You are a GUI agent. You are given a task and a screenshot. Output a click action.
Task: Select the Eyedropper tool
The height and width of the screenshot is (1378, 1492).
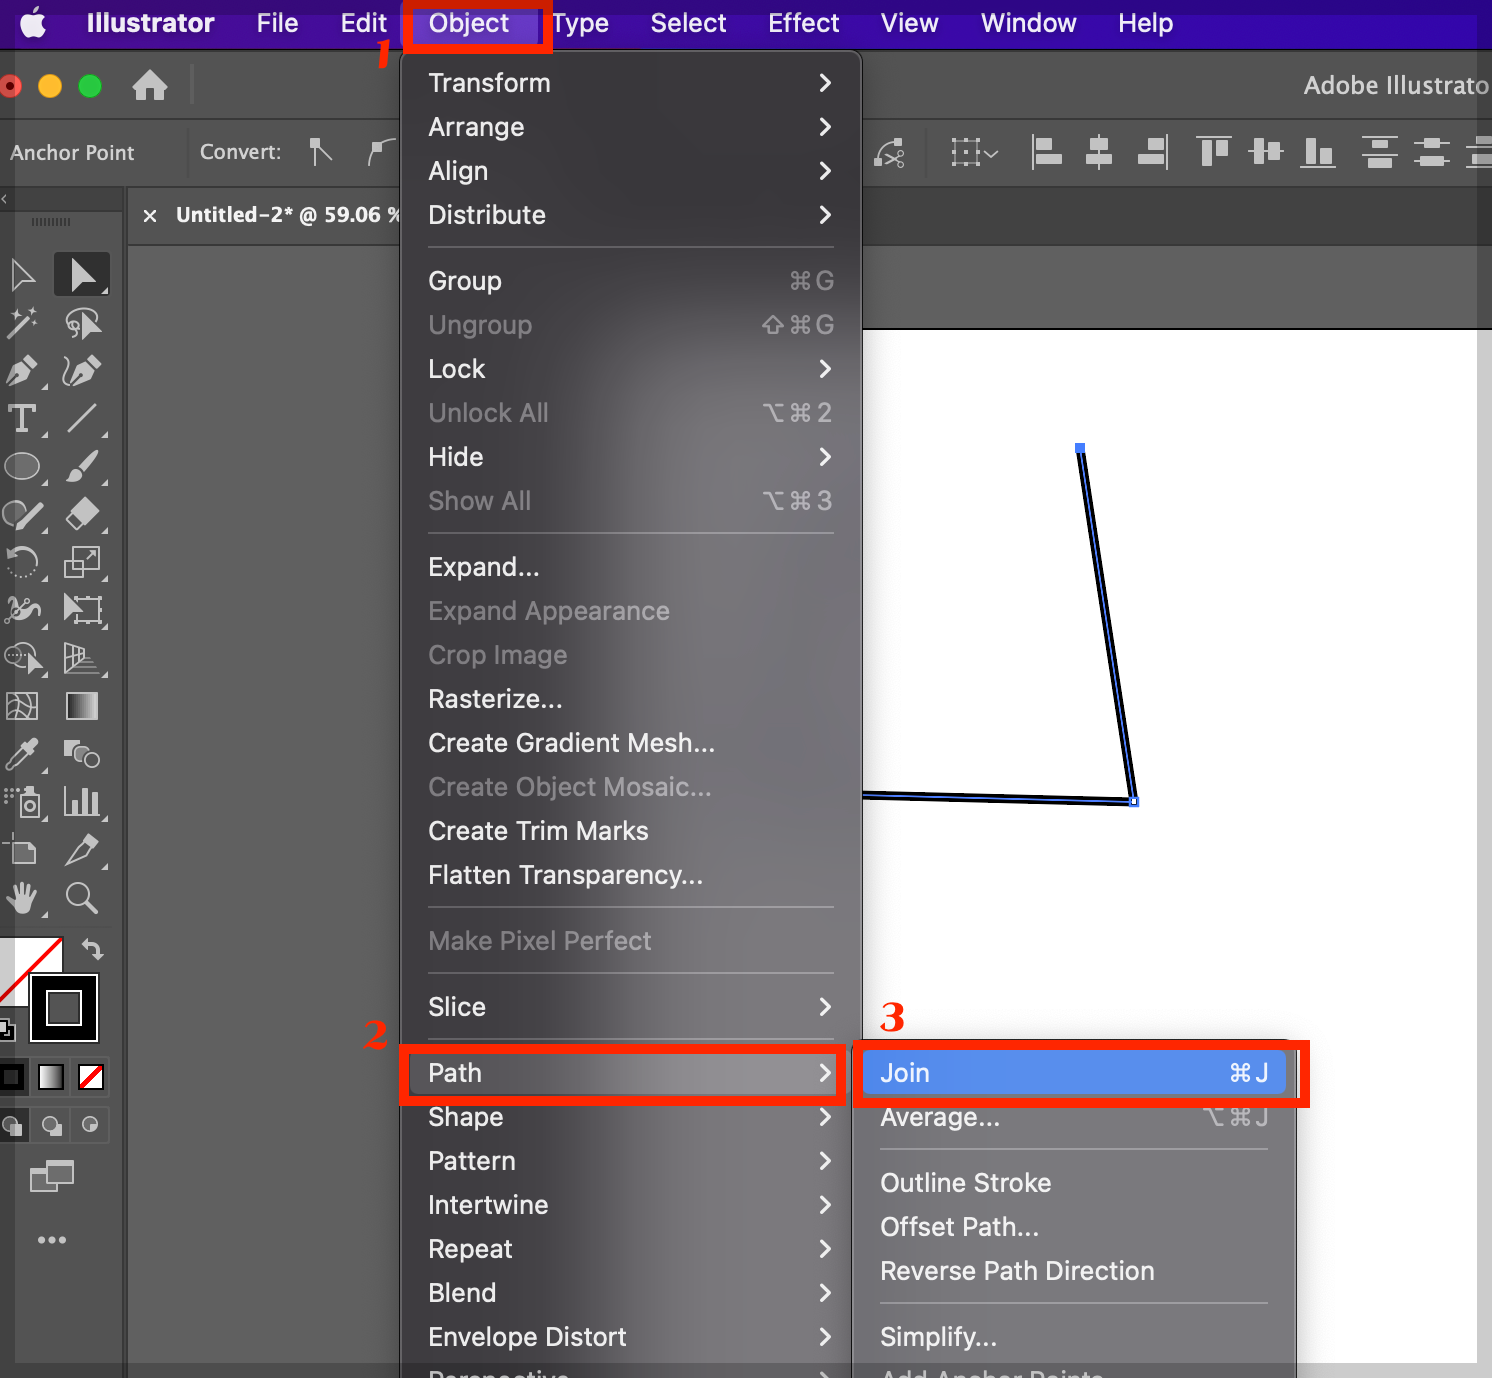coord(22,754)
